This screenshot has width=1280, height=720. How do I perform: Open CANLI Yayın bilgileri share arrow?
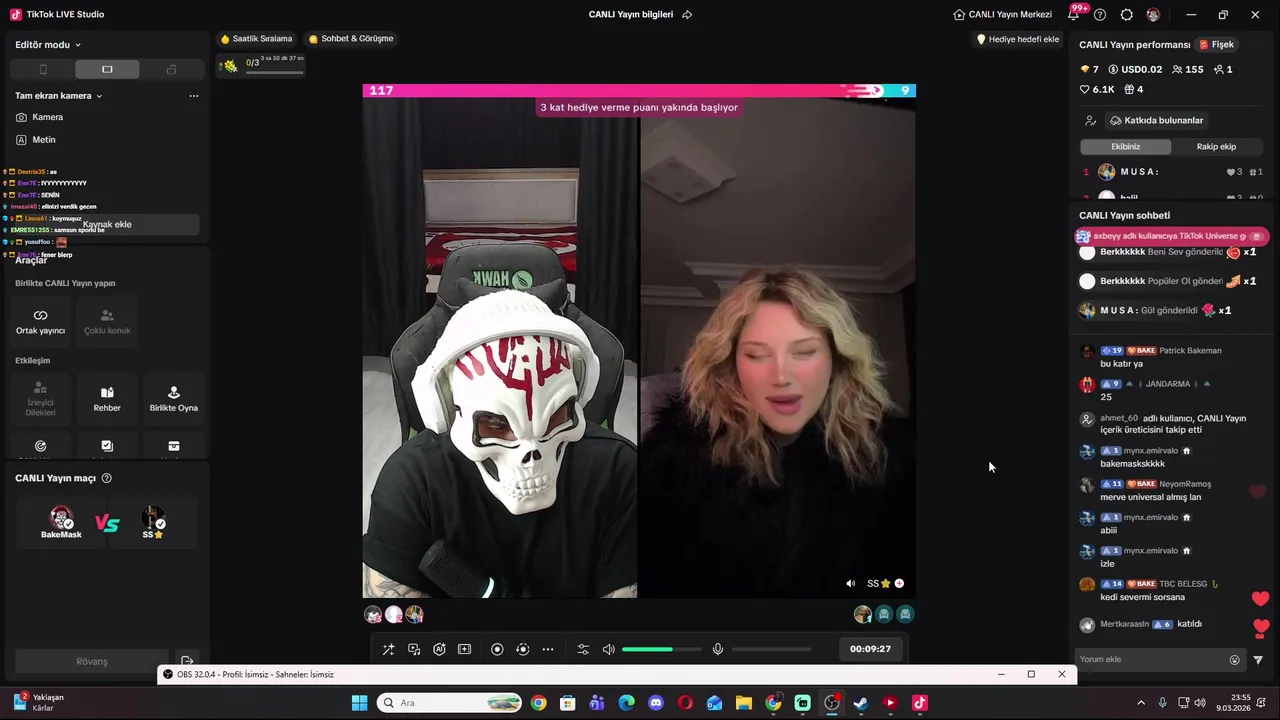click(687, 15)
